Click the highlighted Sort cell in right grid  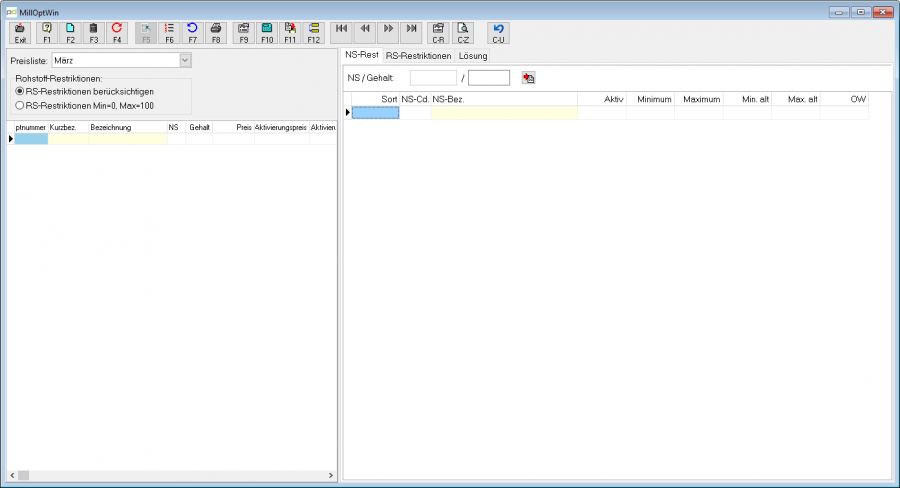click(x=375, y=113)
